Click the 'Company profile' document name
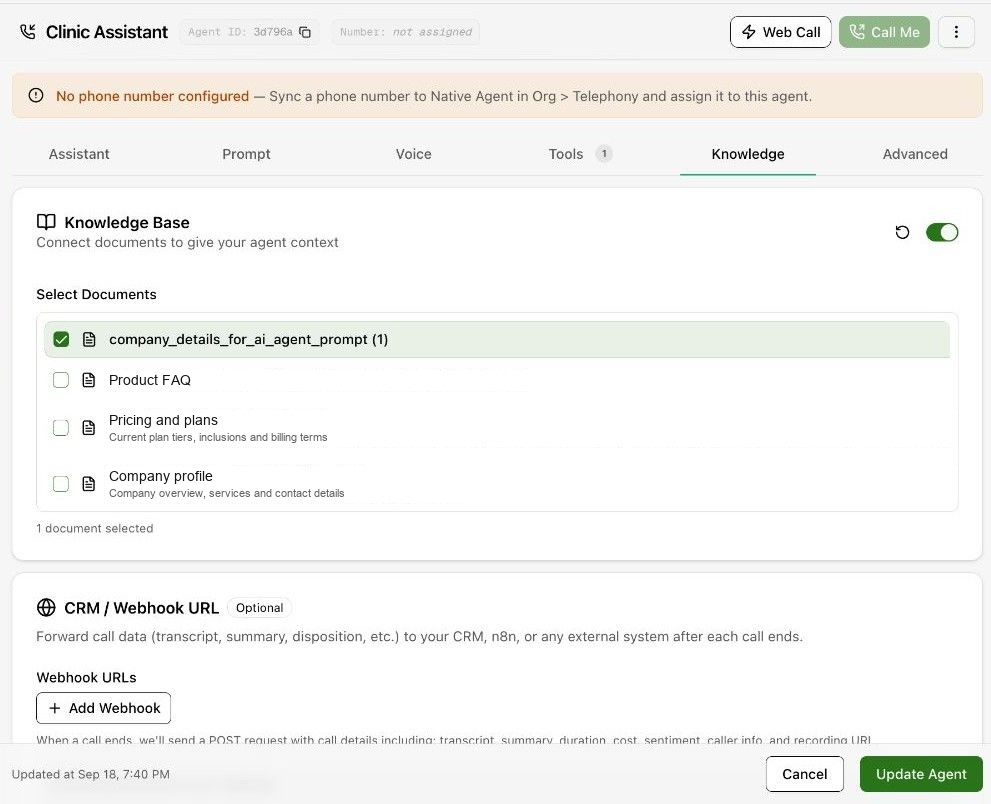This screenshot has height=804, width=991. point(161,476)
